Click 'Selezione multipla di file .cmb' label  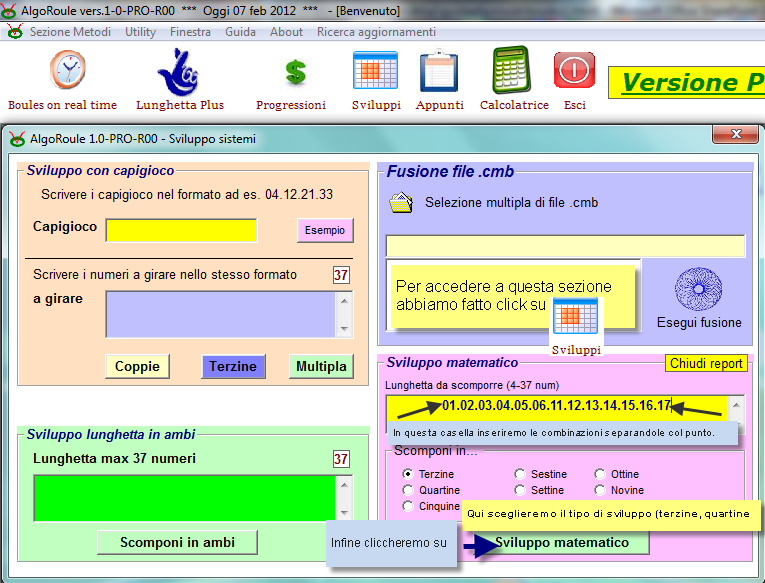[x=511, y=202]
